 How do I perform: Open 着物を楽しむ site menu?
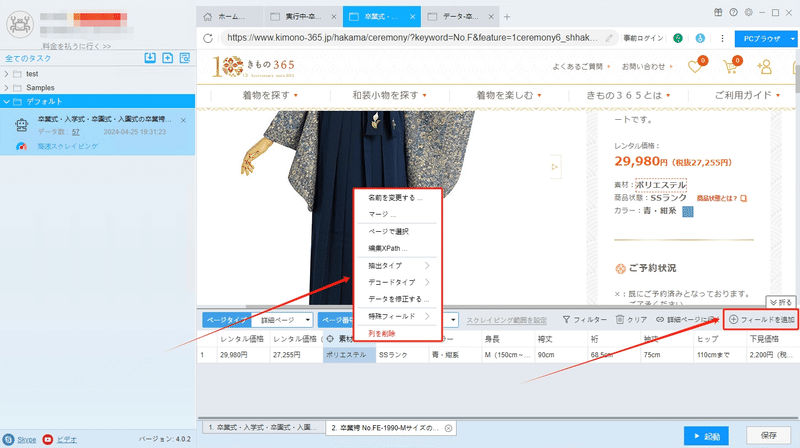tap(509, 95)
